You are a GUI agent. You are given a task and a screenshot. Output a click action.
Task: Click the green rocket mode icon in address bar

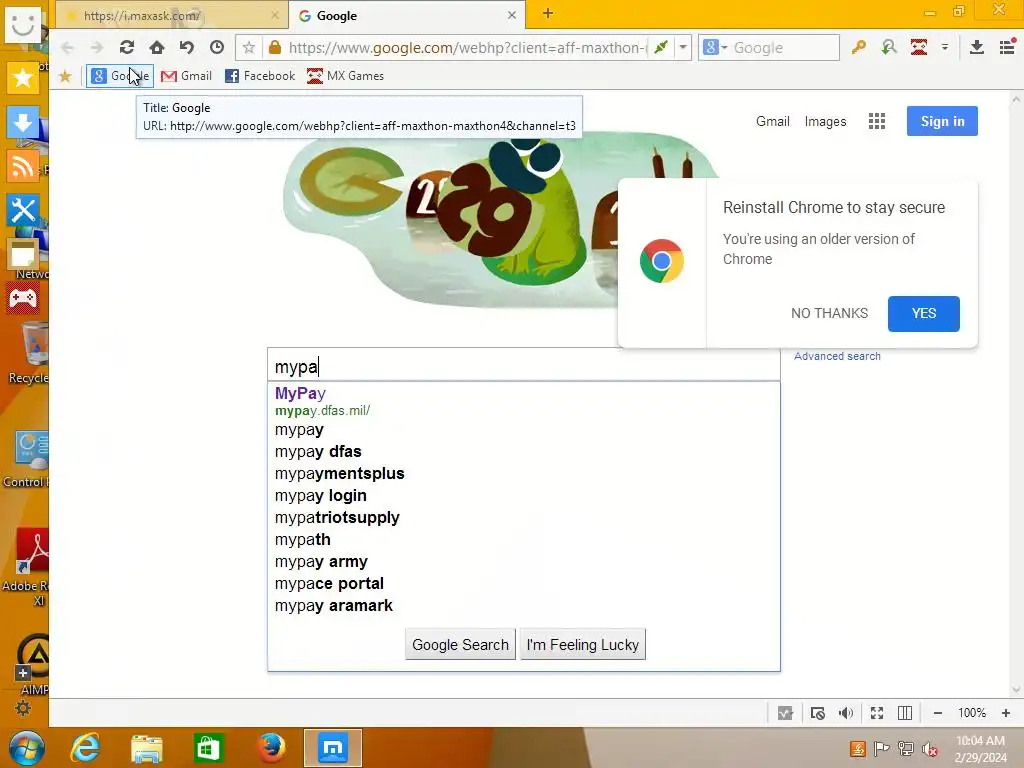(x=661, y=47)
